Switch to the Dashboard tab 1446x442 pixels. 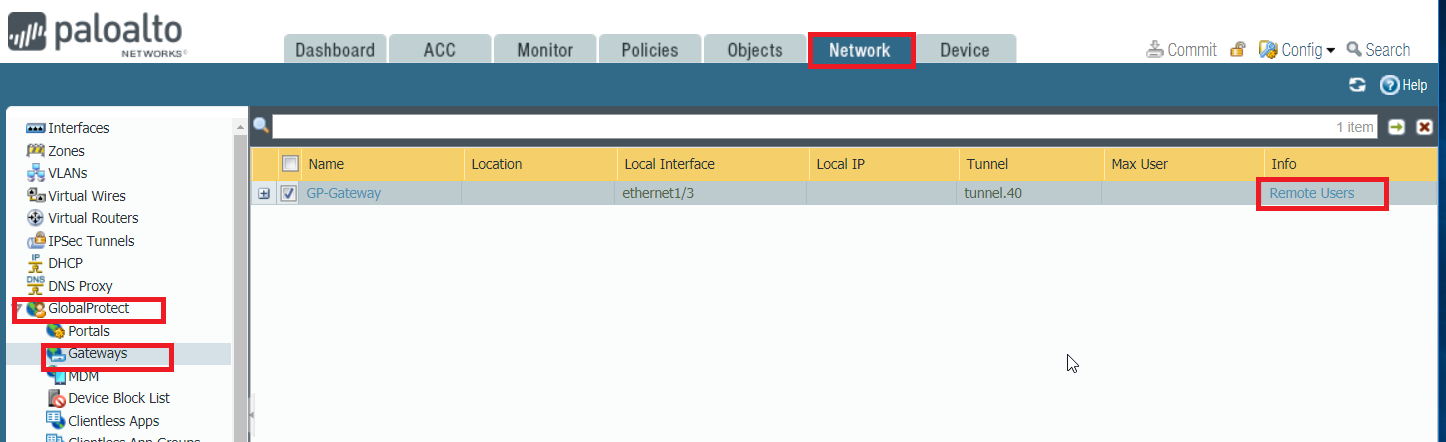point(335,50)
